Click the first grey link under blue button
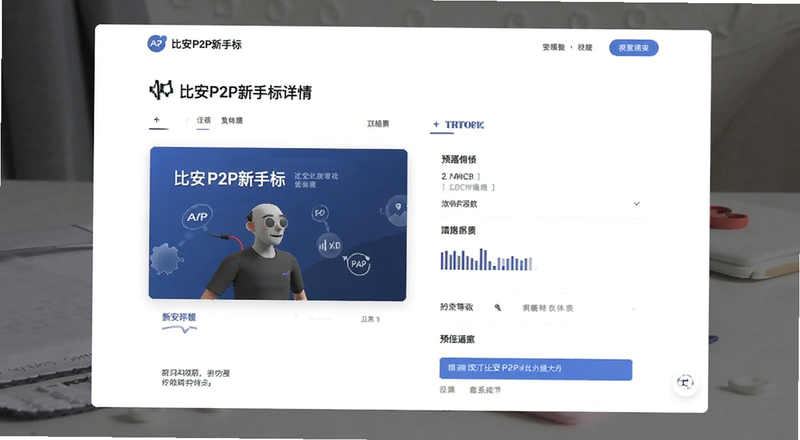 (447, 390)
